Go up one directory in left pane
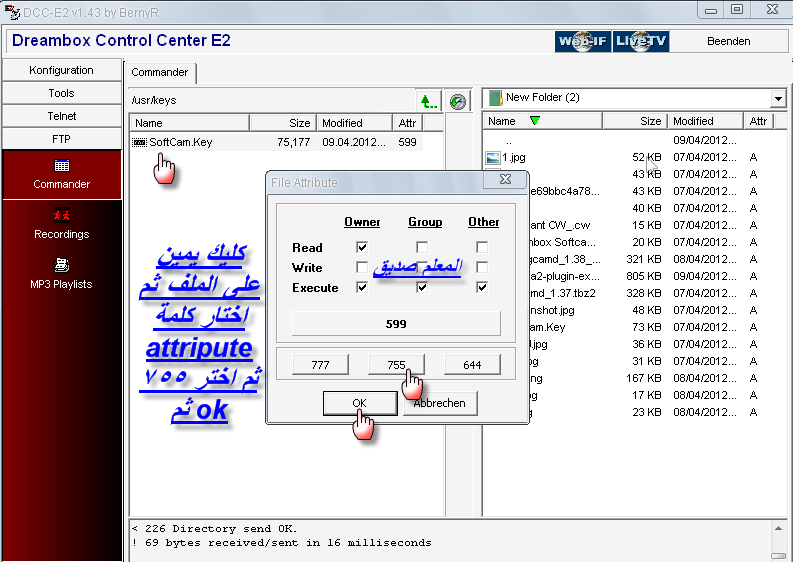Image resolution: width=793 pixels, height=562 pixels. pos(429,101)
